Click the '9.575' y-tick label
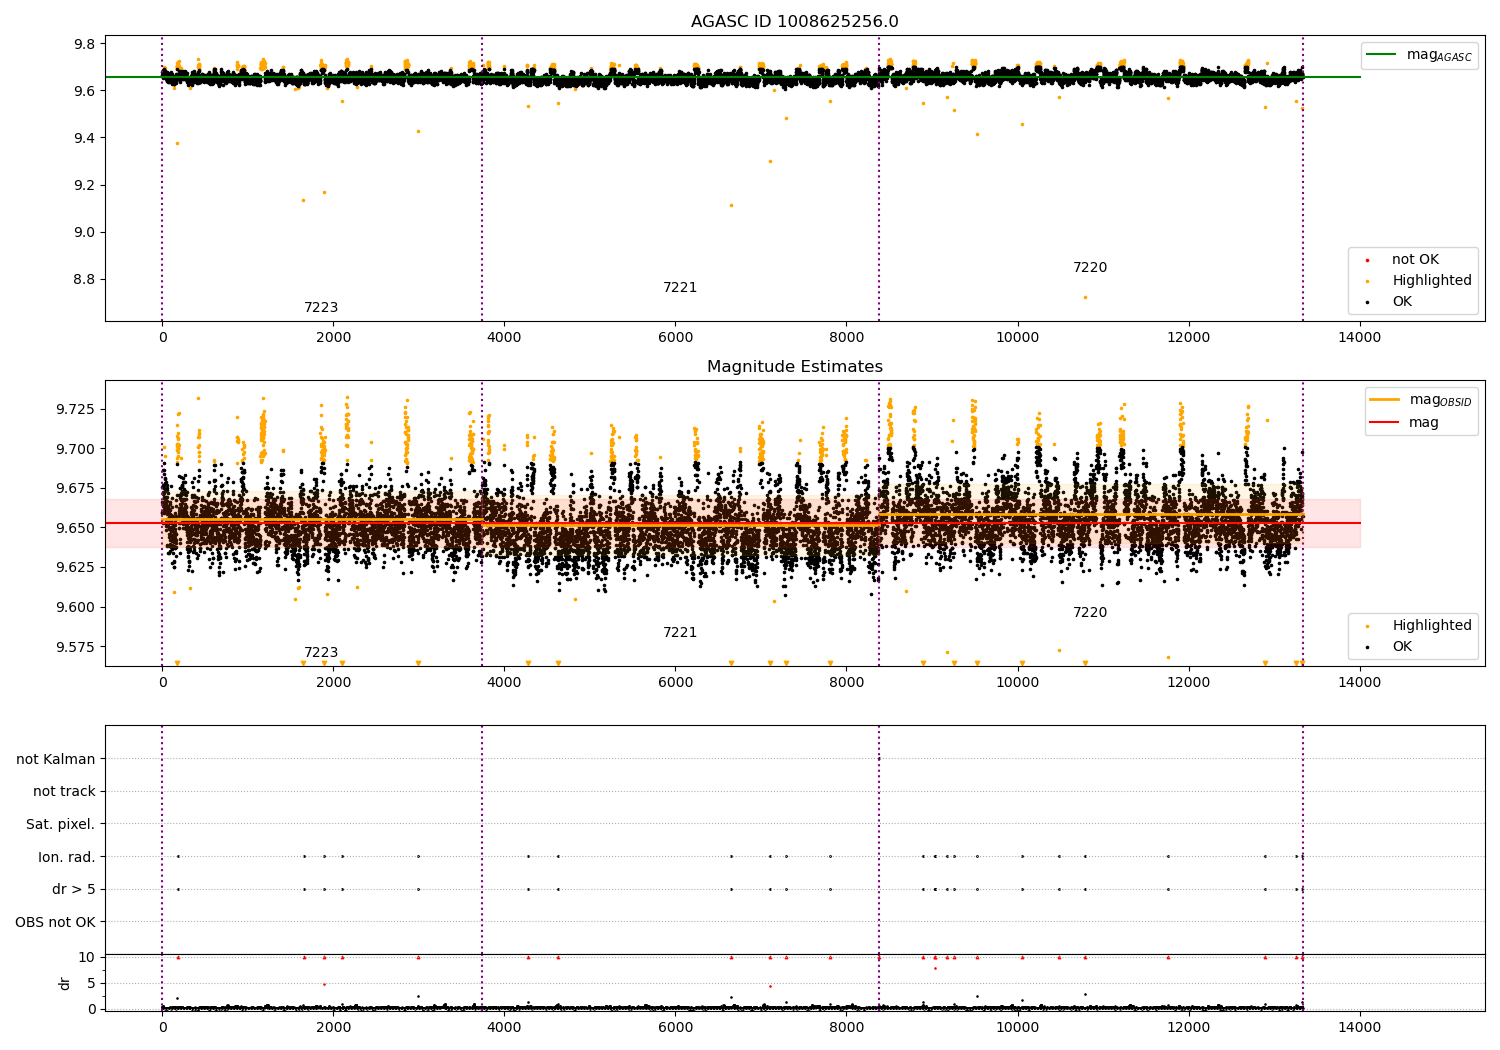This screenshot has height=1050, width=1500. point(76,647)
